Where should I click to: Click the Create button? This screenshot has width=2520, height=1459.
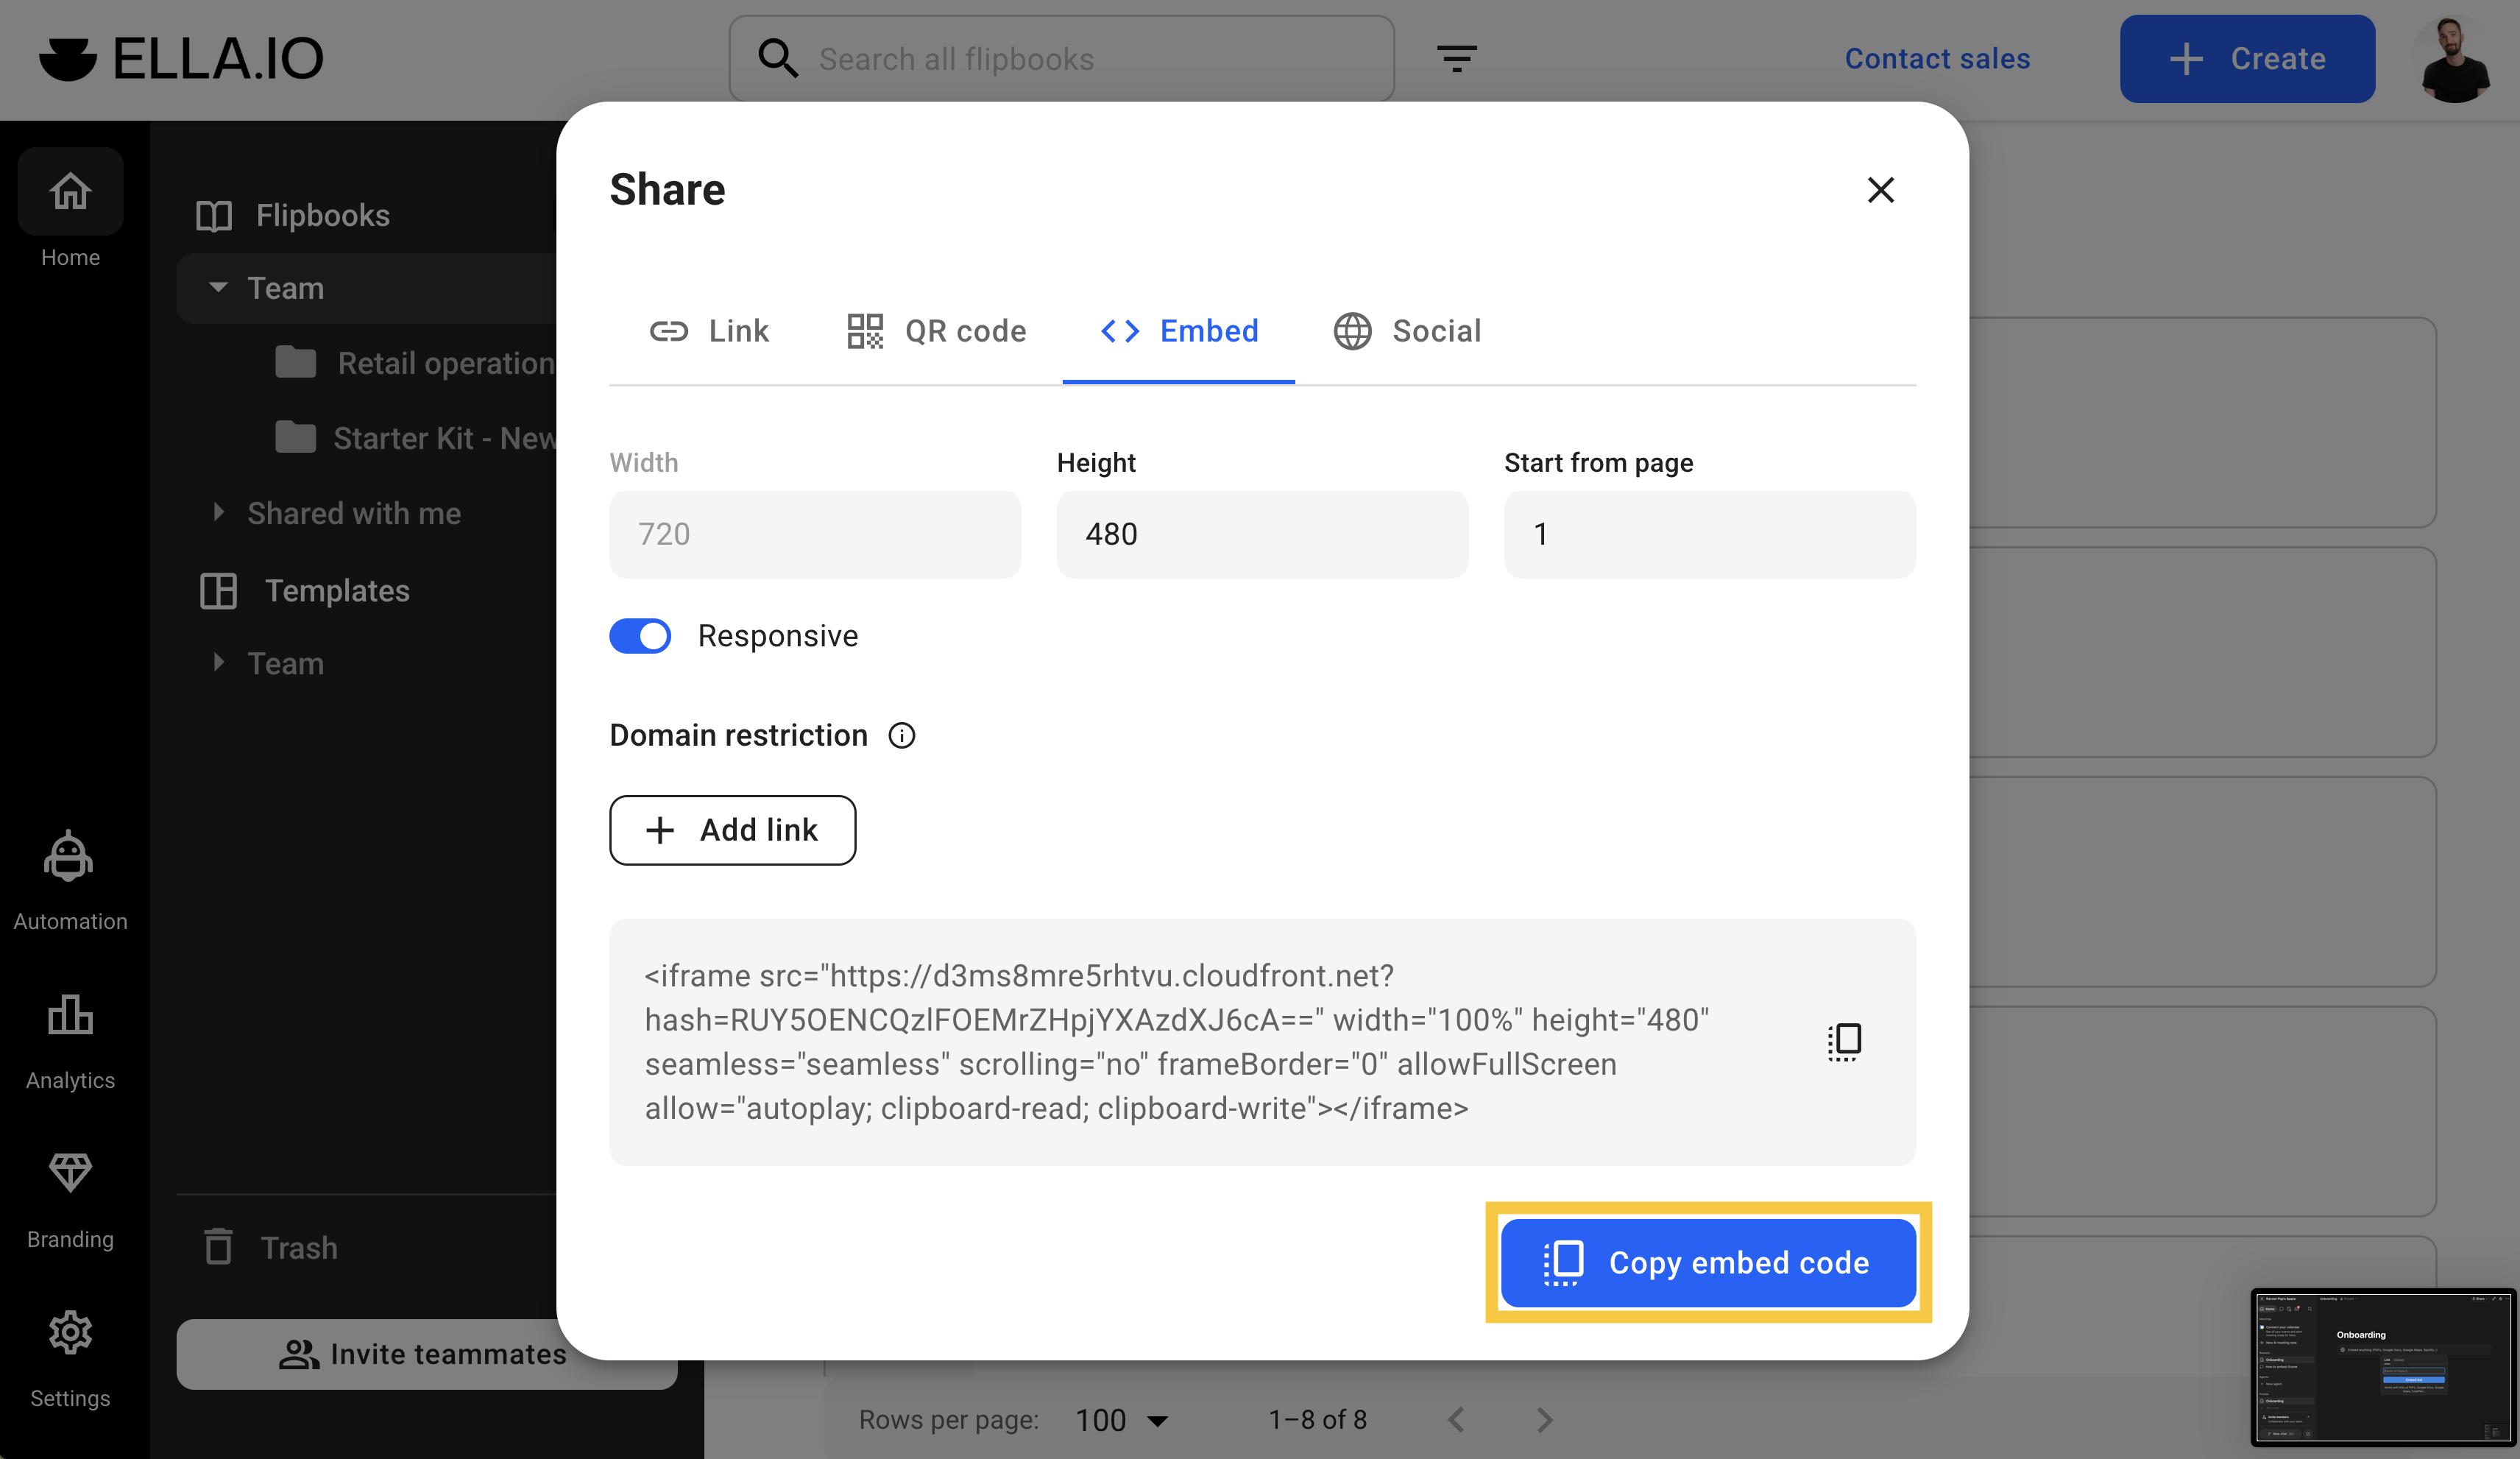coord(2247,58)
